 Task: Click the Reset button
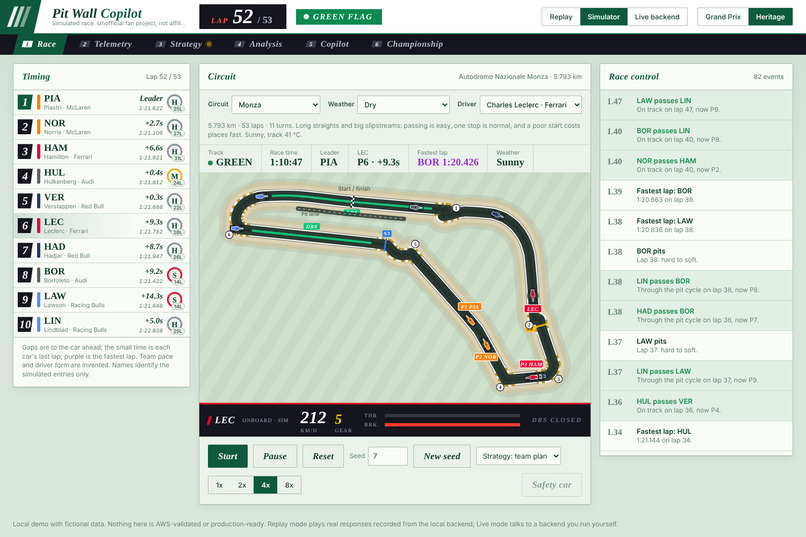(323, 456)
